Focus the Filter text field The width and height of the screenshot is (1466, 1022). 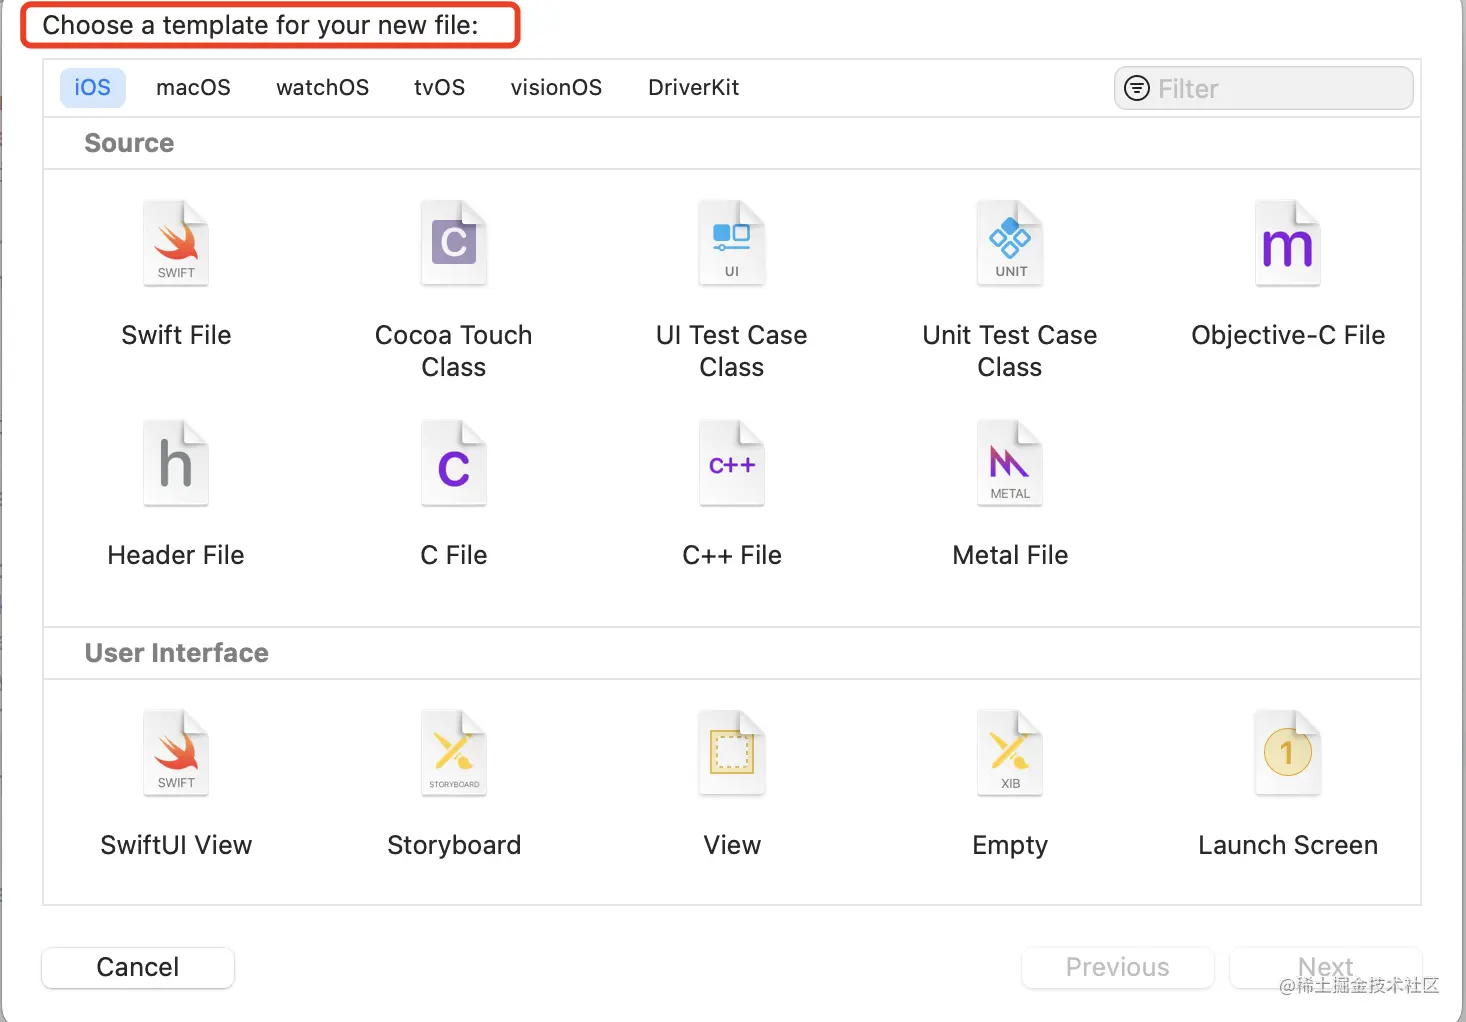[1264, 88]
